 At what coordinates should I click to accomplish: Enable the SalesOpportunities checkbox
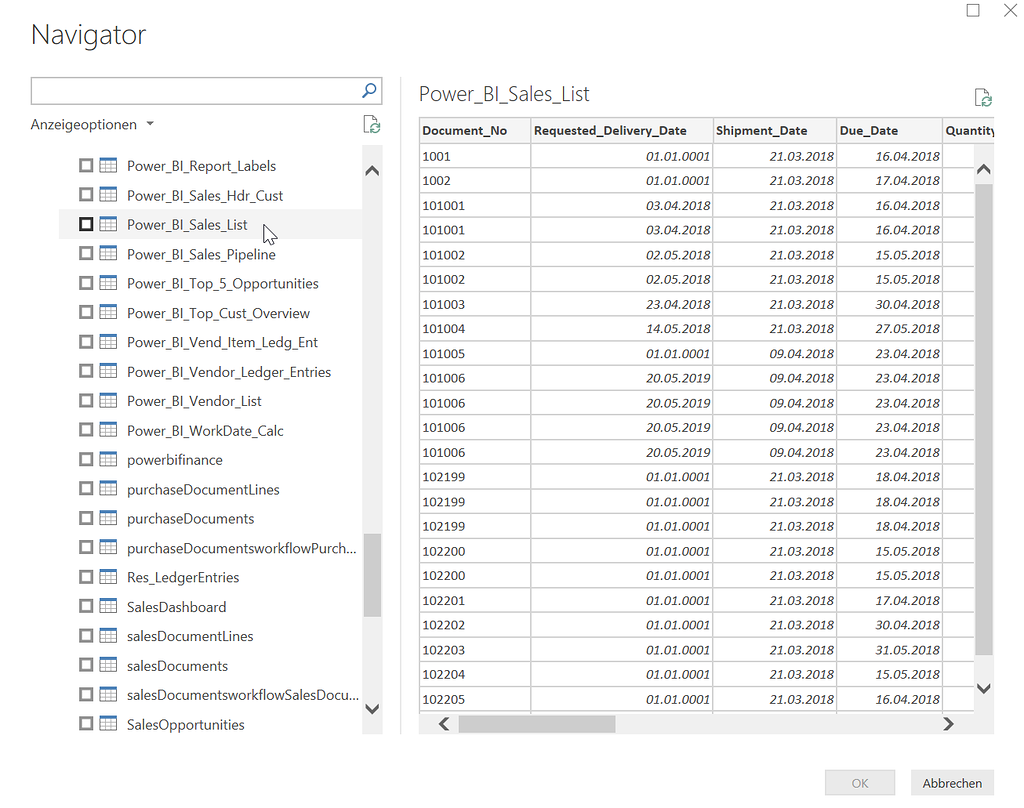pyautogui.click(x=86, y=724)
